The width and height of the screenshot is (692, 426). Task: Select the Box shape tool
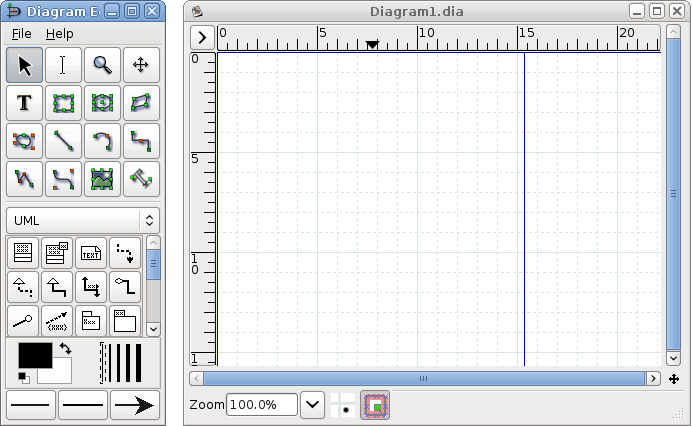pos(64,103)
